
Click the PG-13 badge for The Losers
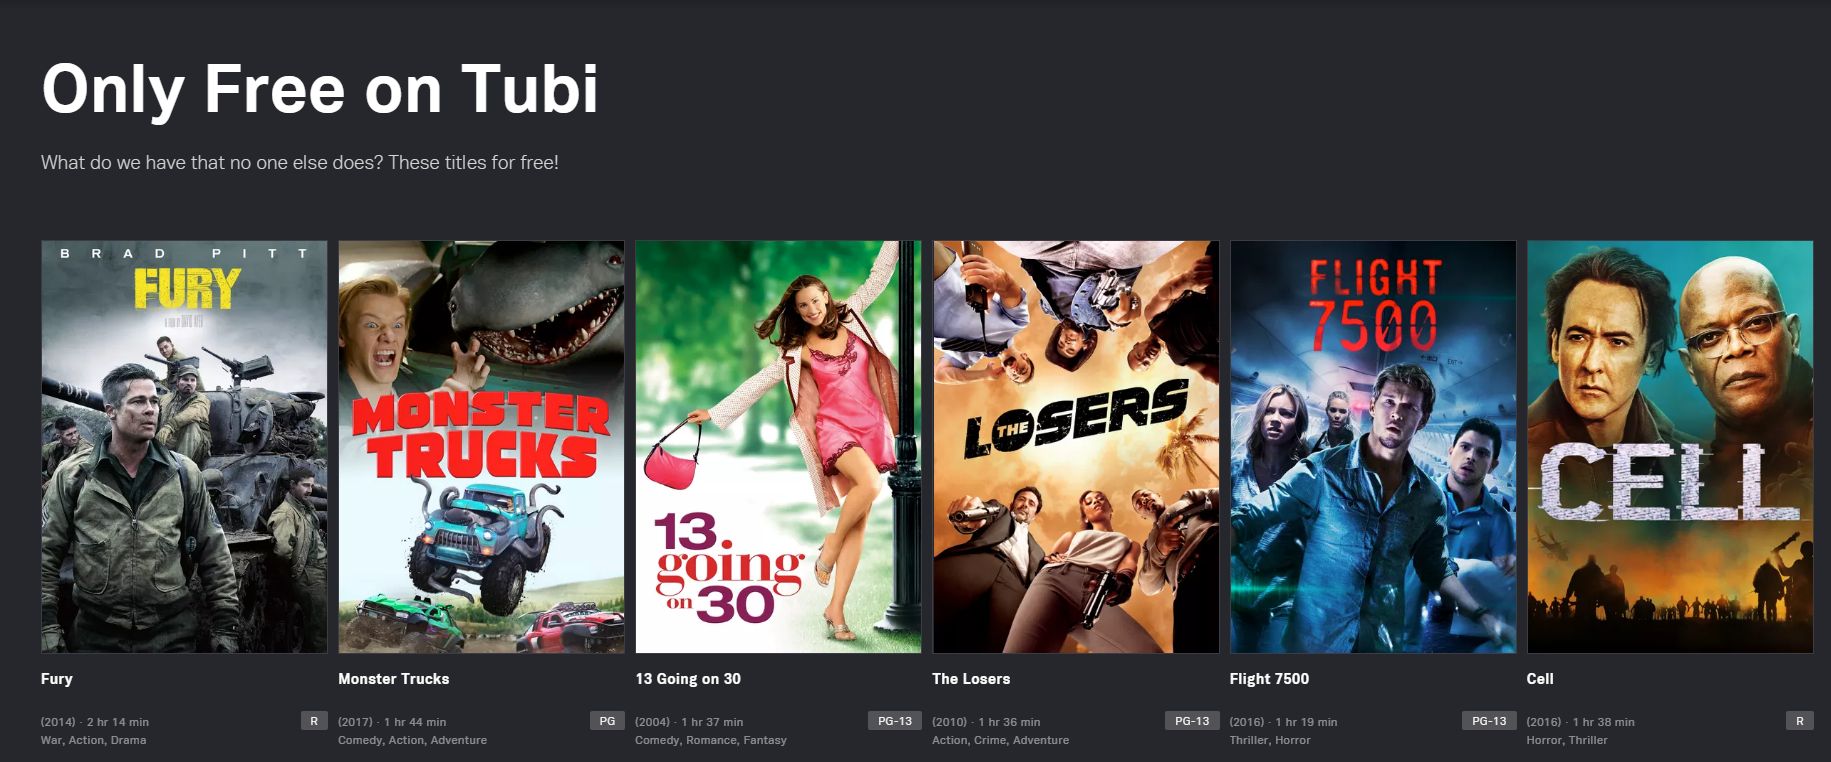pyautogui.click(x=1192, y=721)
